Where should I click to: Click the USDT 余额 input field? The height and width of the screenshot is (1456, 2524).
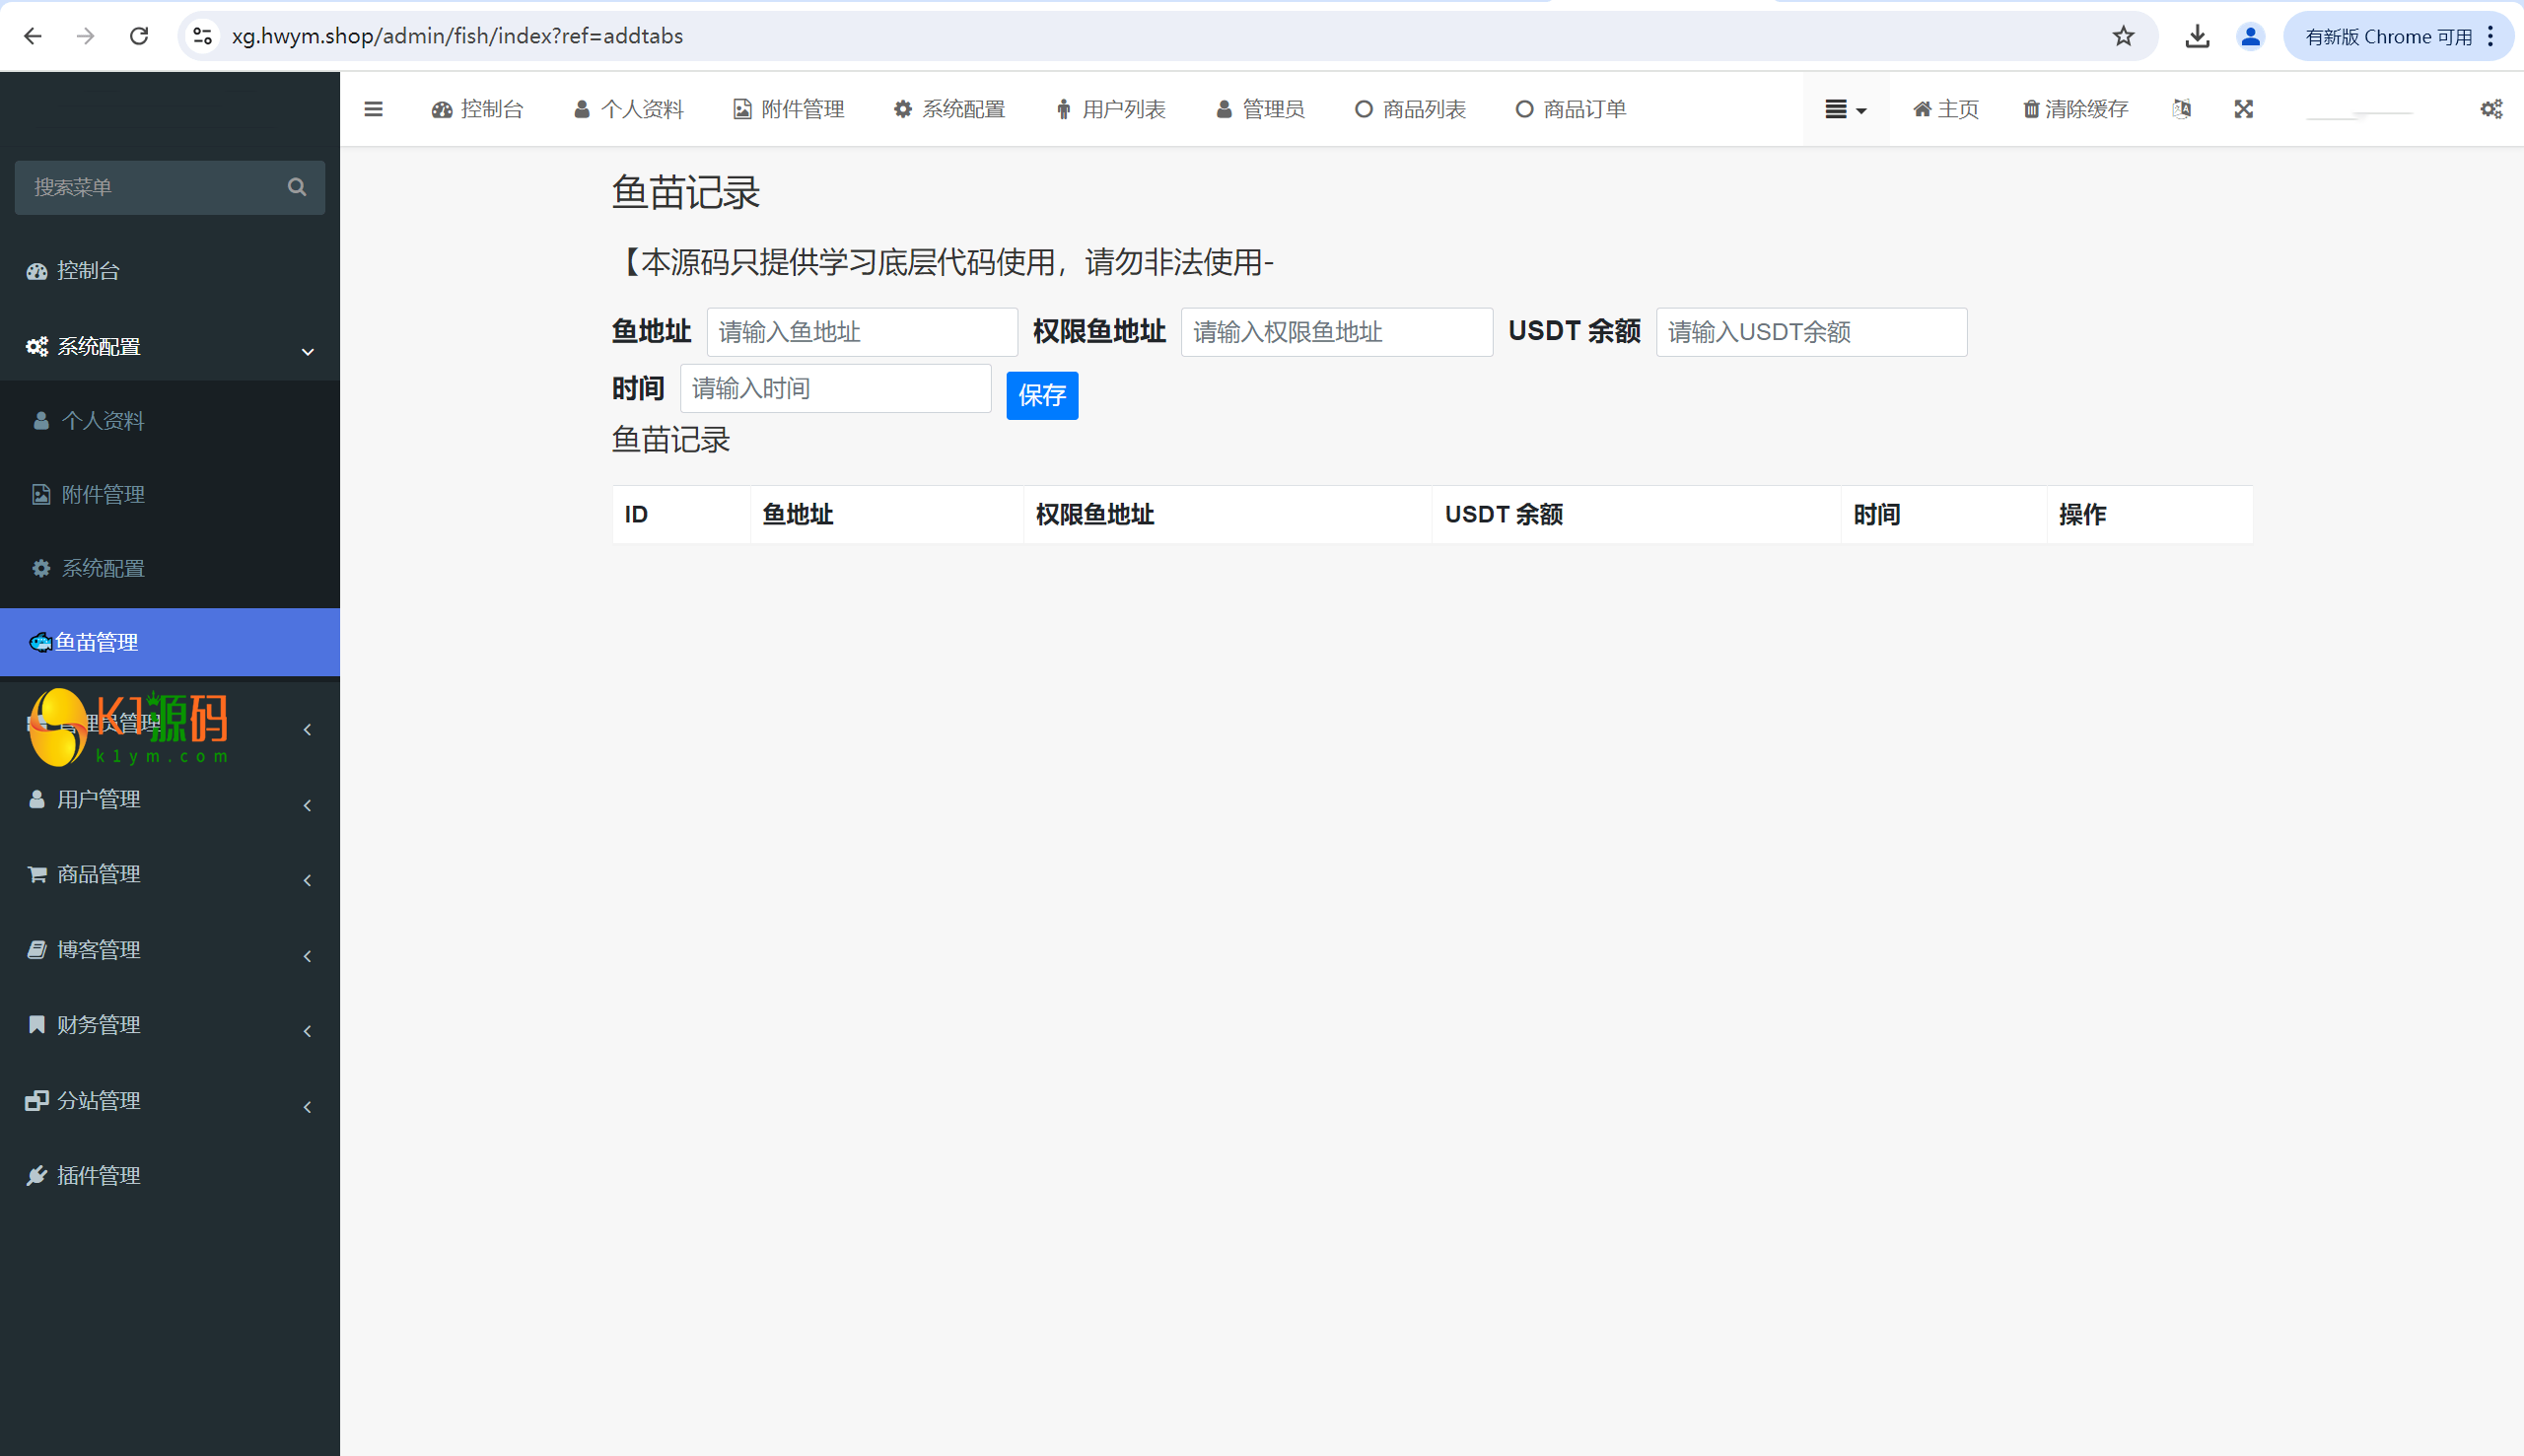click(x=1810, y=332)
